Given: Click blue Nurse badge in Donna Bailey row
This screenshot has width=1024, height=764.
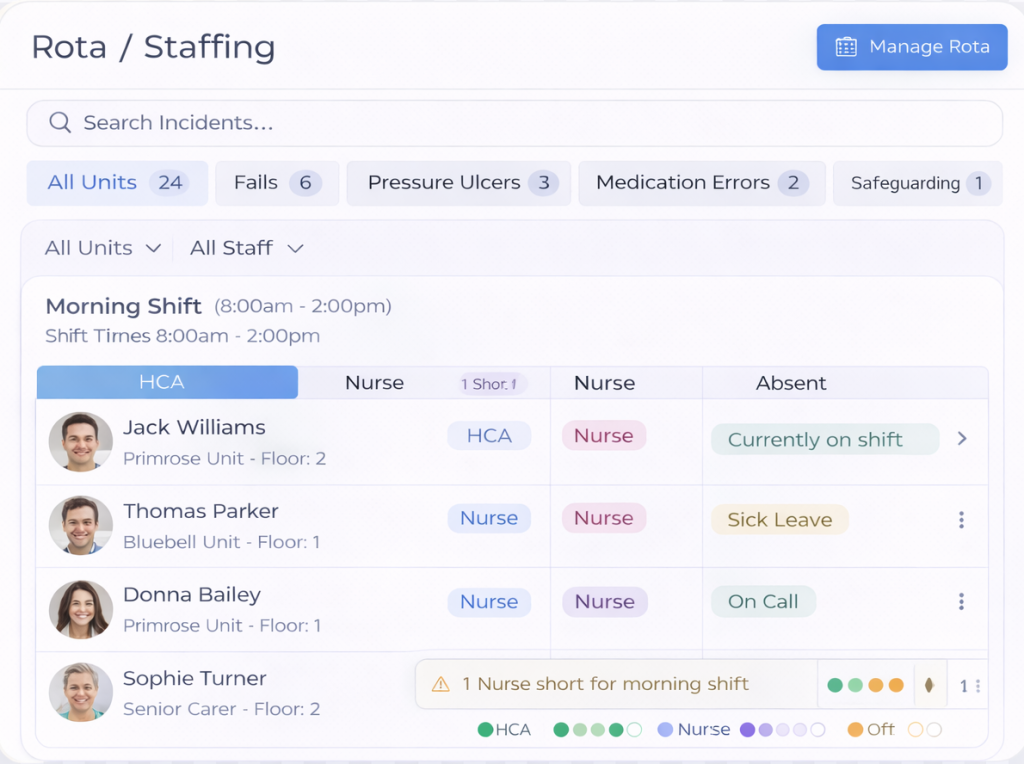Looking at the screenshot, I should pos(489,601).
